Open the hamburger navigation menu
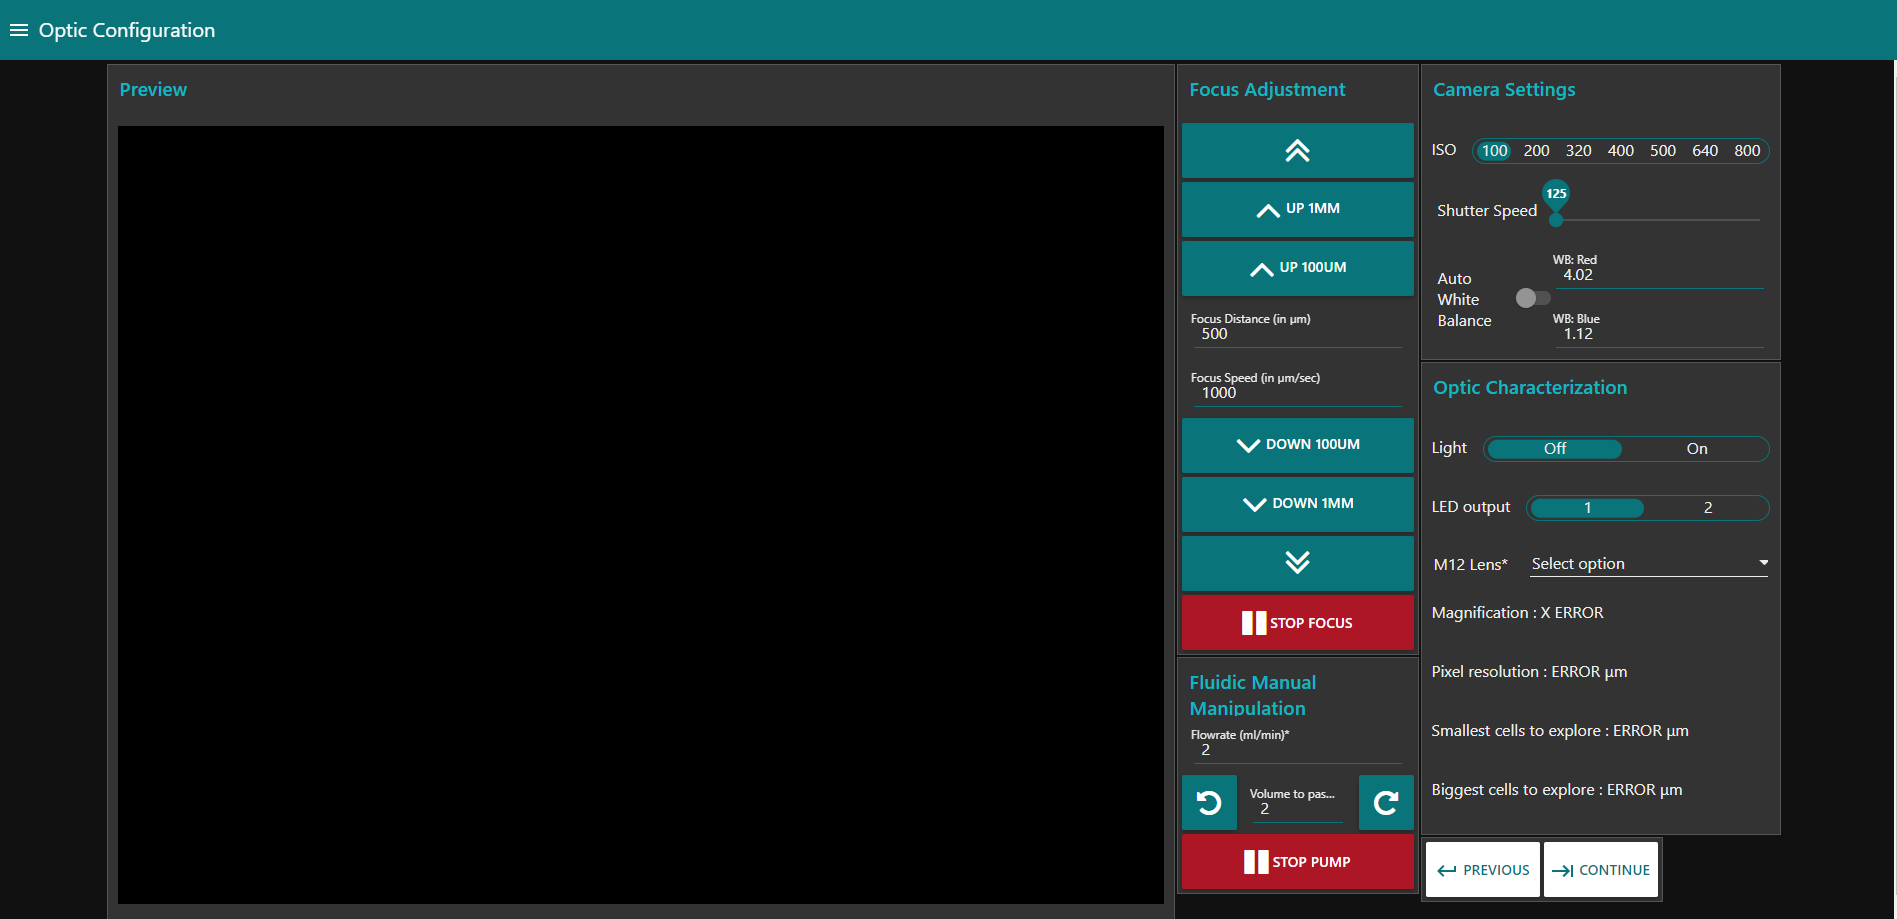The width and height of the screenshot is (1897, 919). (18, 30)
